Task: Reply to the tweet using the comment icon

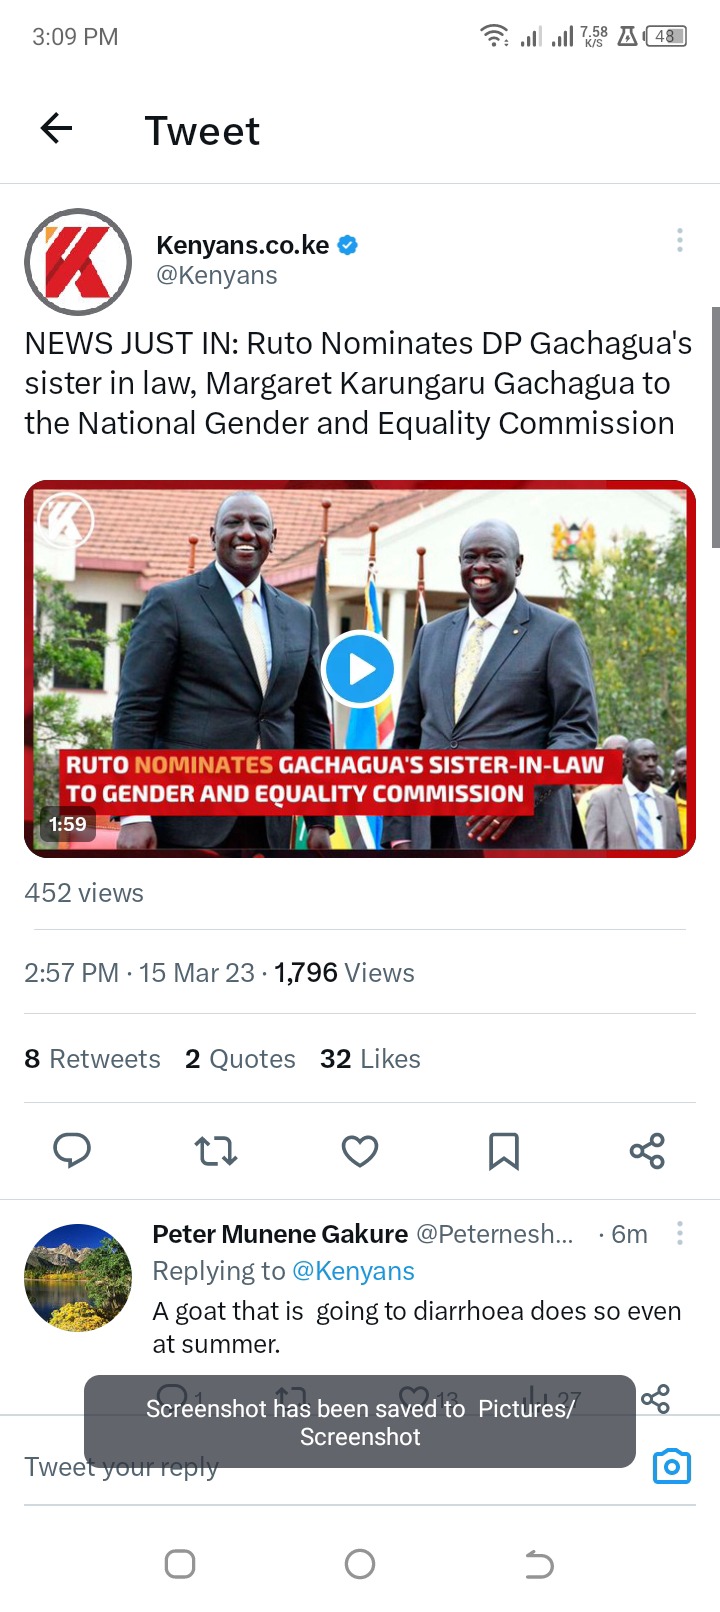Action: tap(72, 1151)
